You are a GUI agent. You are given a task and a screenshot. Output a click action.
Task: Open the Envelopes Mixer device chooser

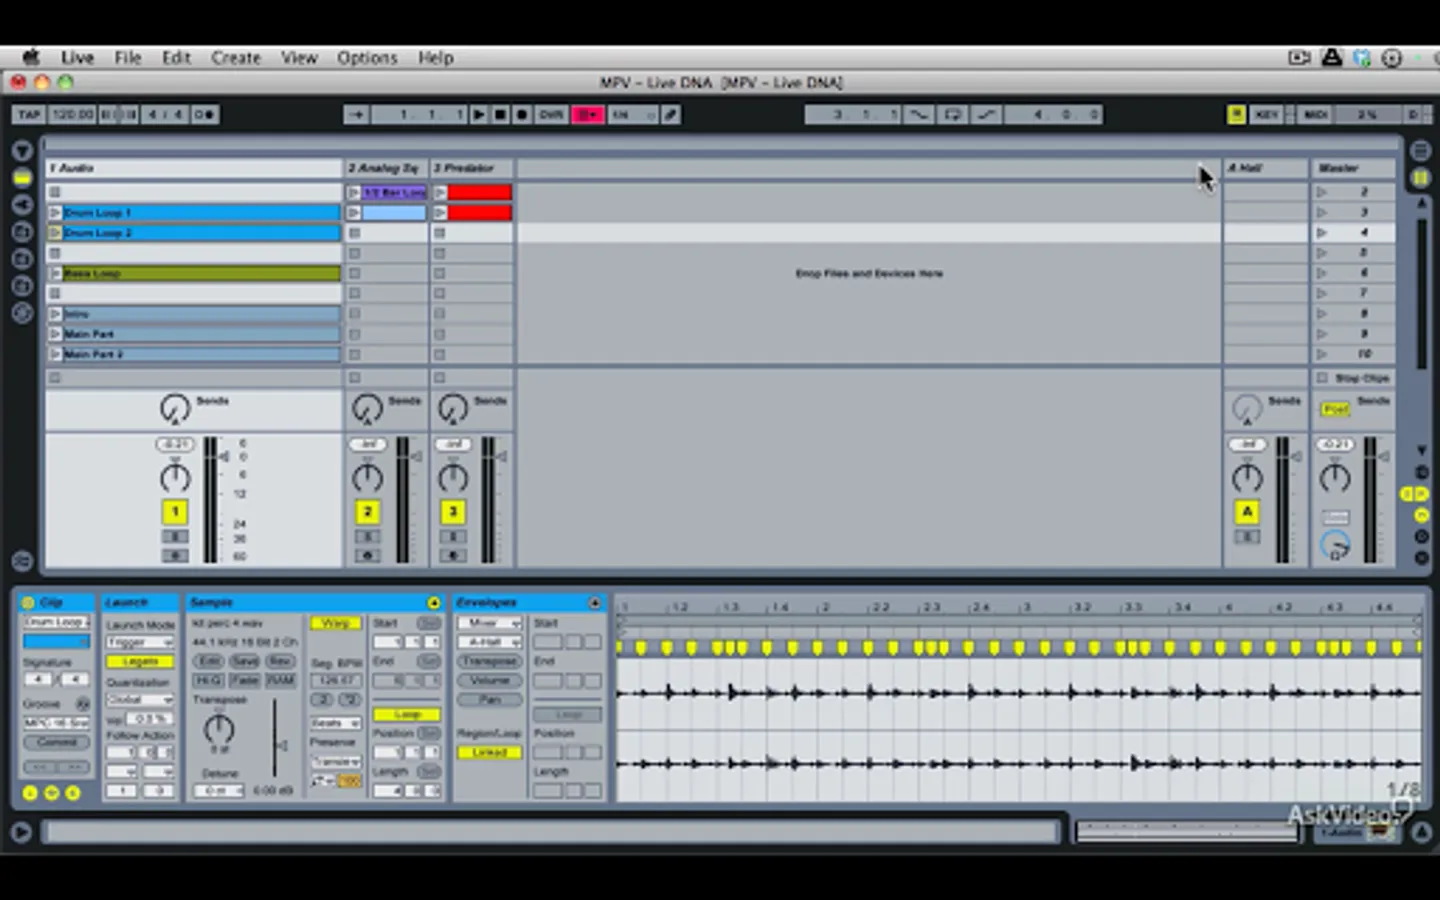tap(489, 623)
